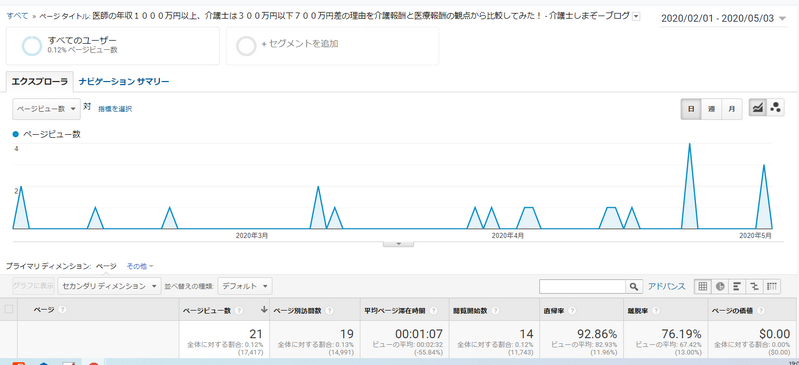Open help icon next to 直帰率 column

click(x=572, y=310)
